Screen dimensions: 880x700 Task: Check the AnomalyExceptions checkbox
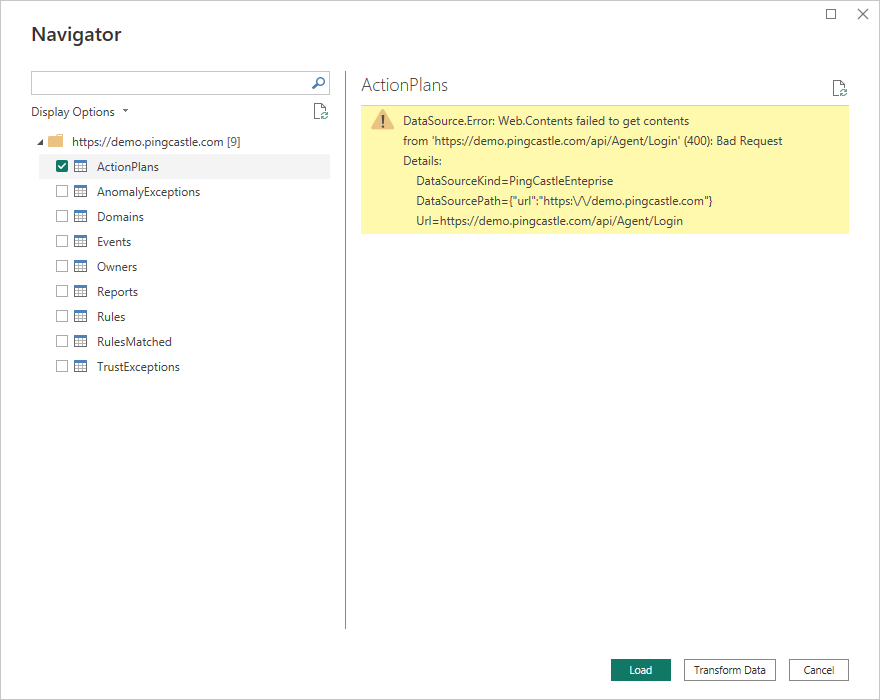point(62,191)
